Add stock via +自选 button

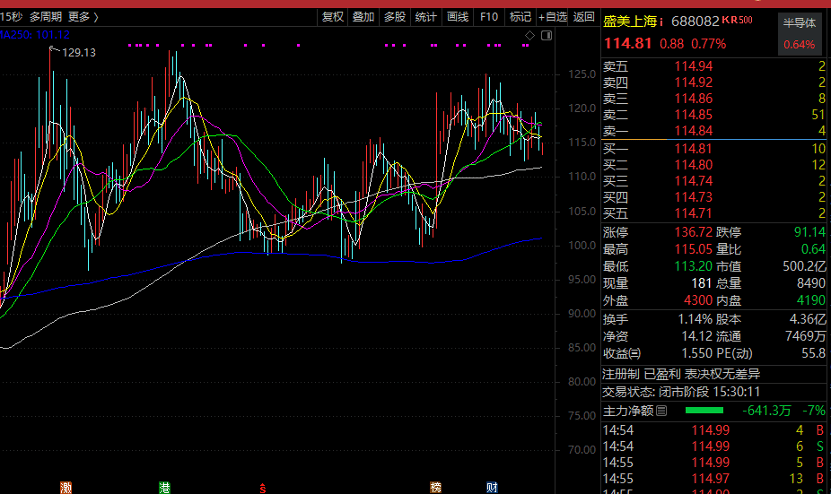tap(552, 17)
